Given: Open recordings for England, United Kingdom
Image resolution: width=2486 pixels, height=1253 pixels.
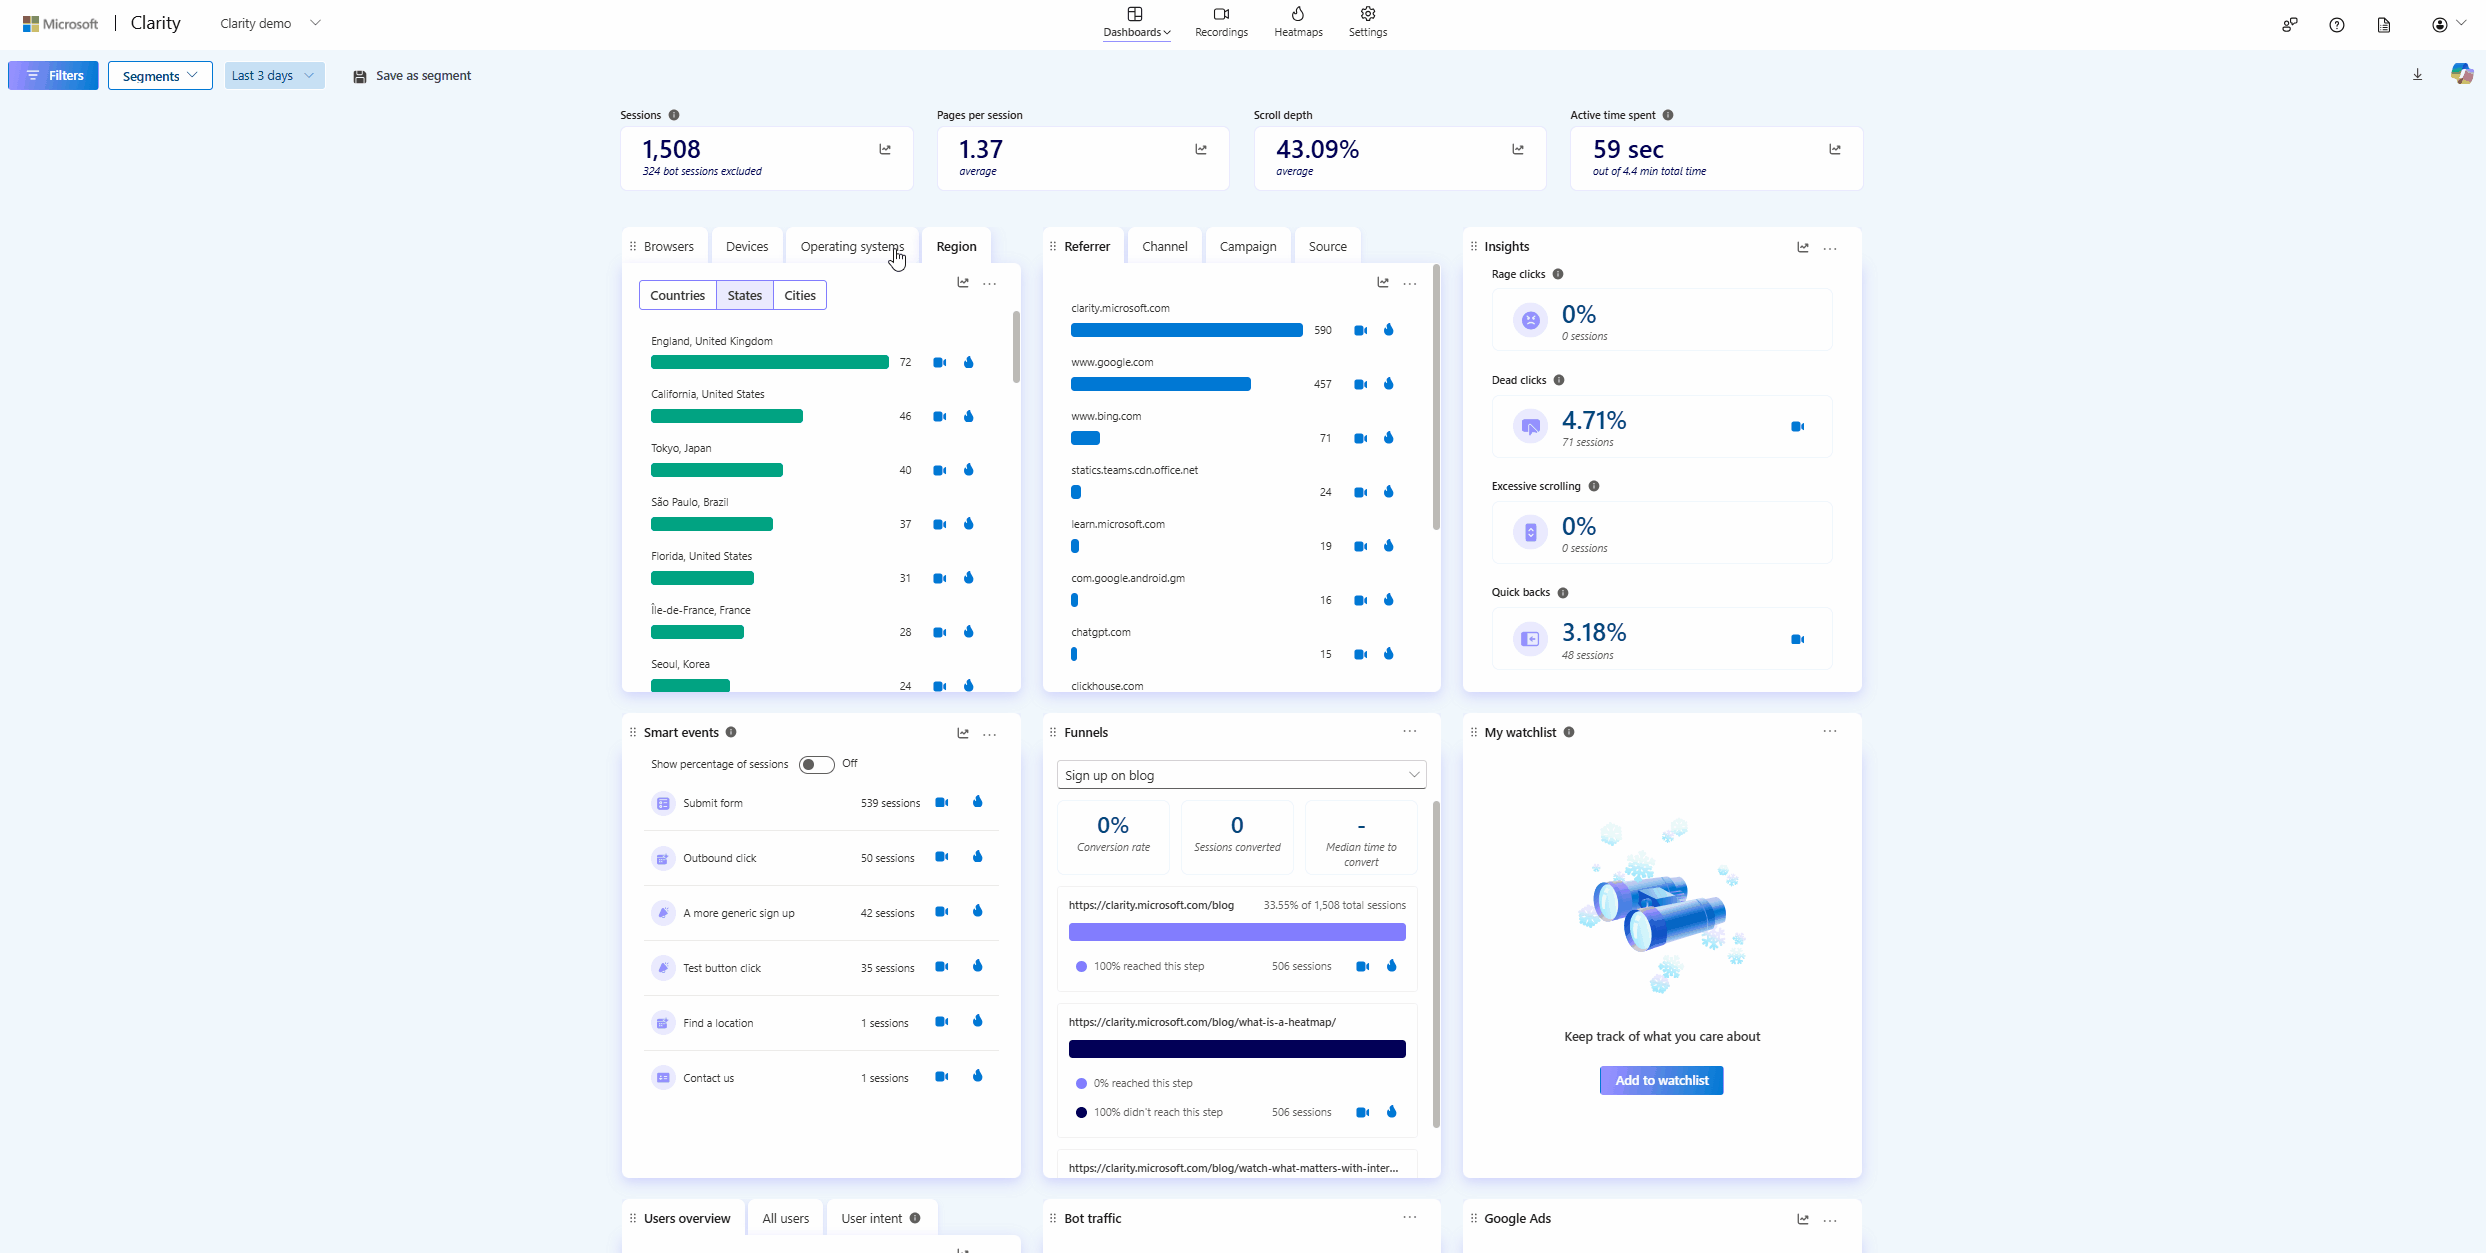Looking at the screenshot, I should click(940, 362).
